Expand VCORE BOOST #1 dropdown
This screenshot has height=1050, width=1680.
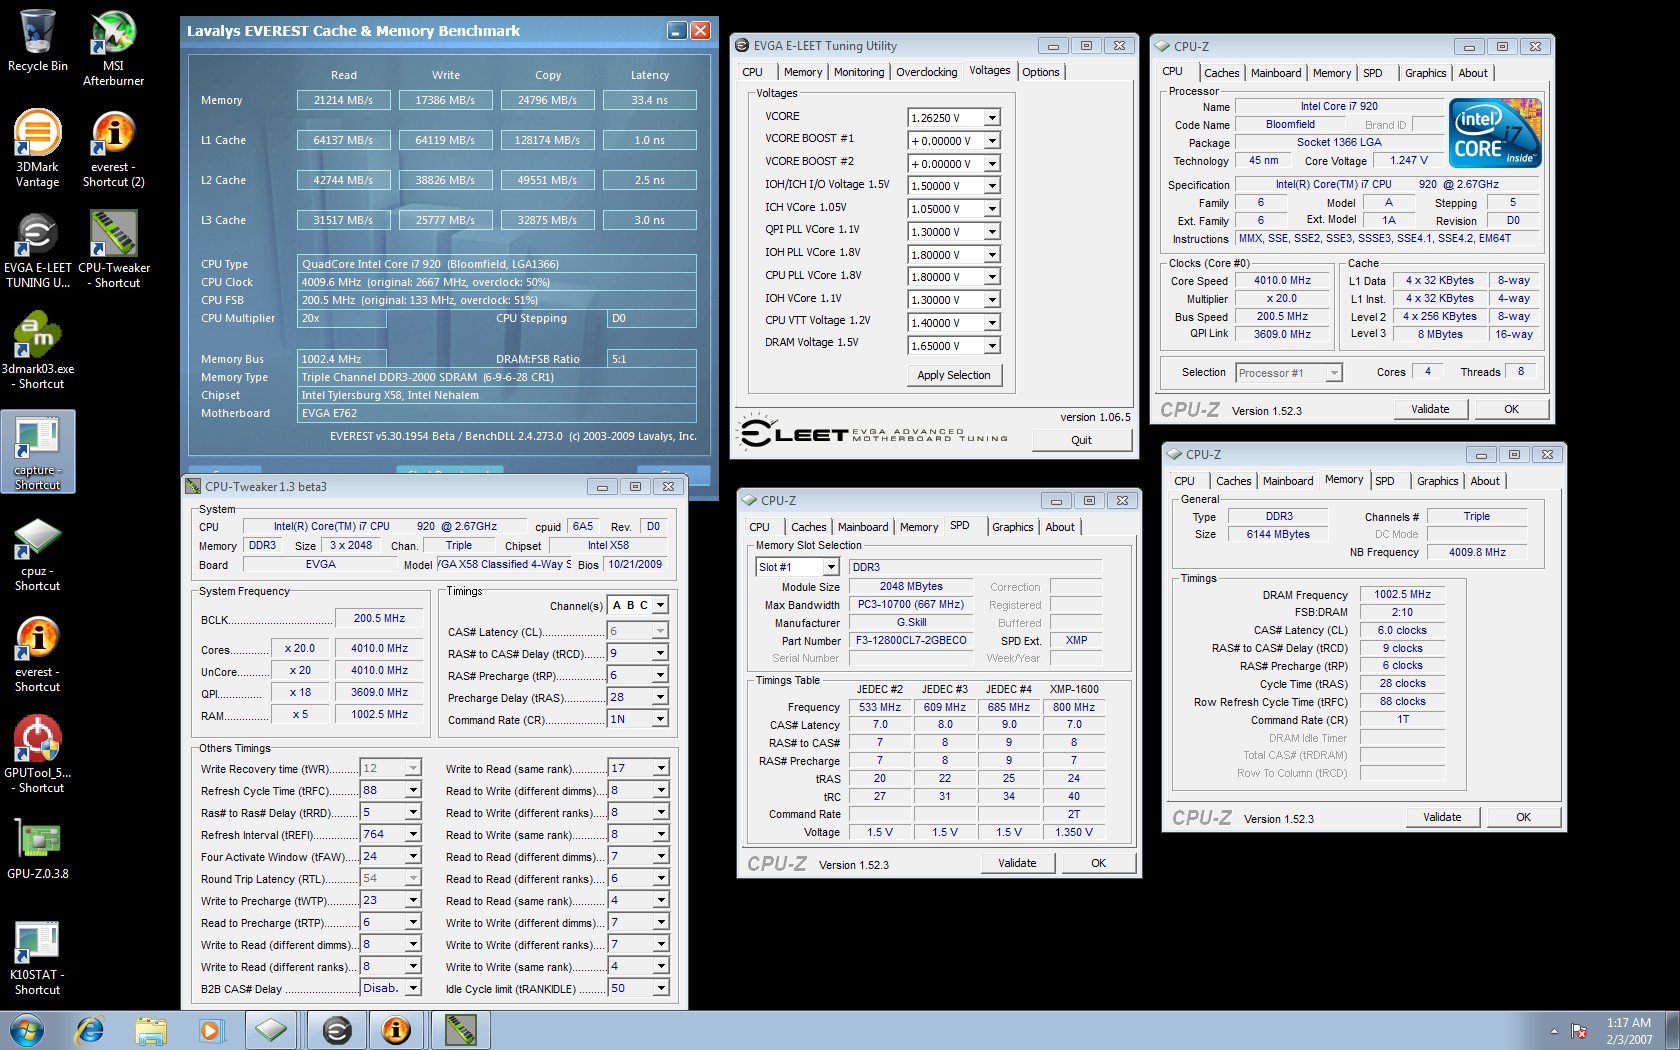992,141
